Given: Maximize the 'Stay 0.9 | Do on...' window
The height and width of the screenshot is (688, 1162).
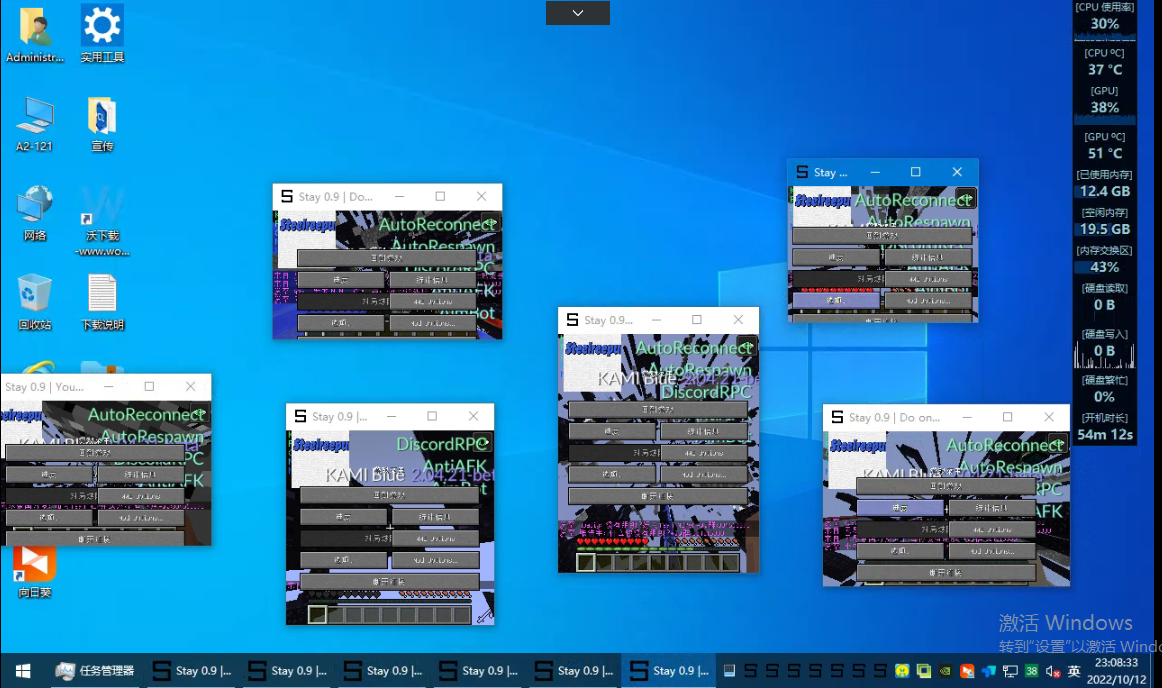Looking at the screenshot, I should point(1007,417).
